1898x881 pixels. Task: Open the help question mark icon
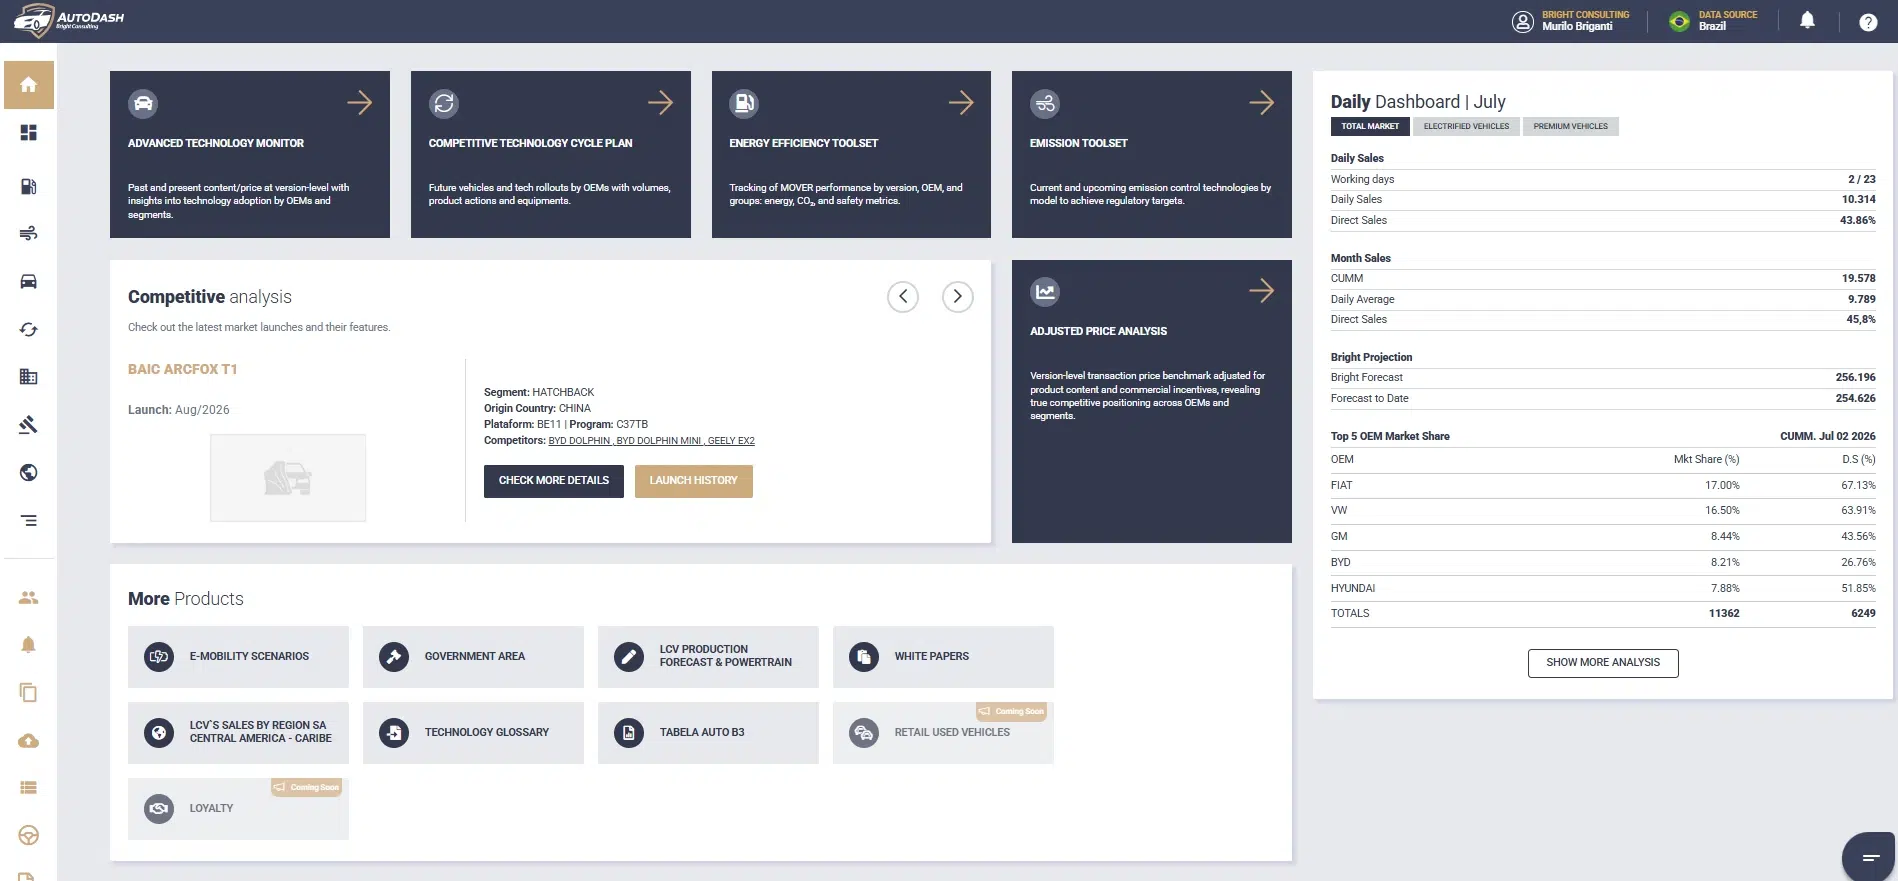[x=1868, y=22]
